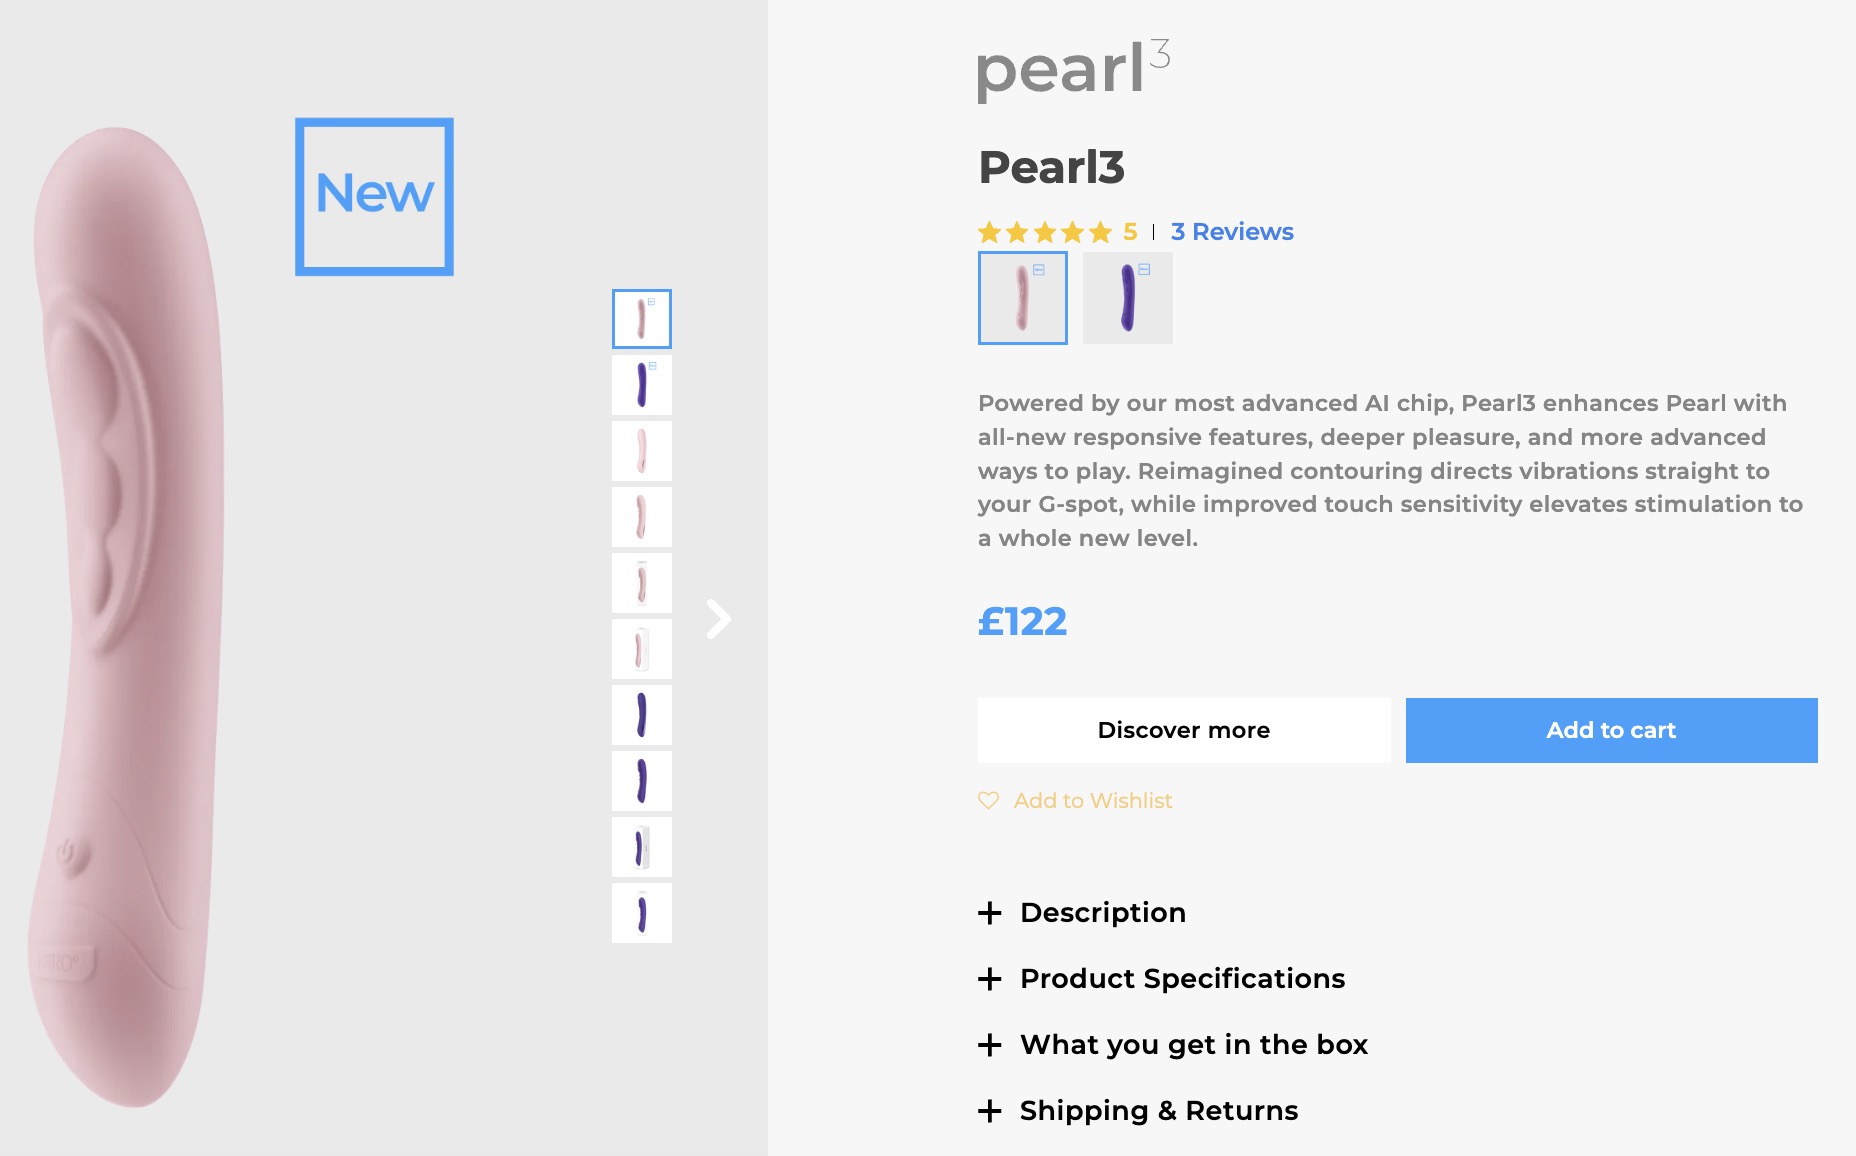The image size is (1856, 1156).
Task: Click the five-star rating icons
Action: point(1045,232)
